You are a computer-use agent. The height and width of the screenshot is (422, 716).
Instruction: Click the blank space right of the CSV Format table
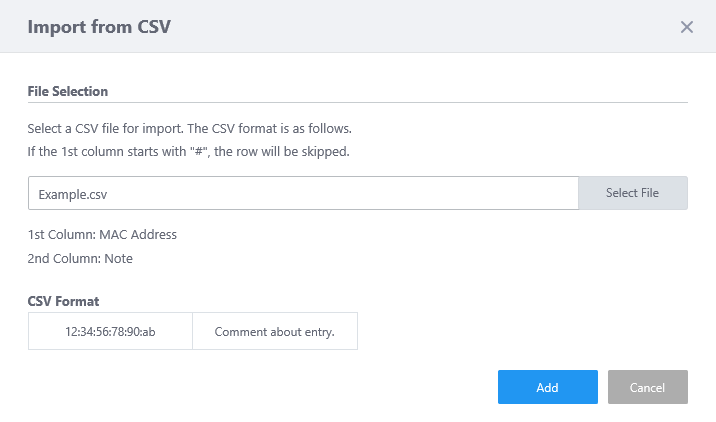520,331
